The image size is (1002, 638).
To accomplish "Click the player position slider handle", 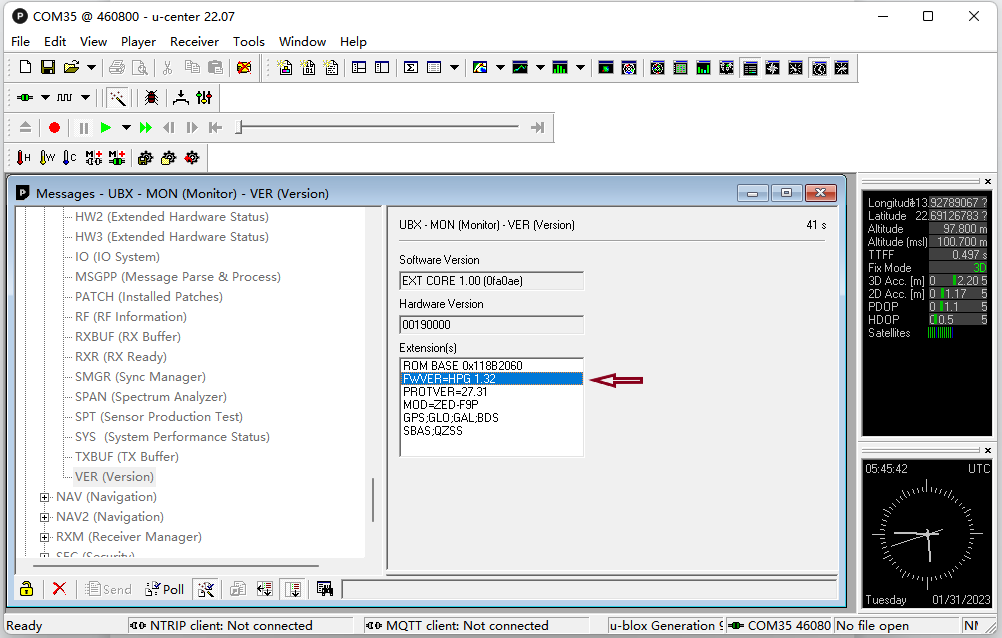I will pyautogui.click(x=239, y=127).
